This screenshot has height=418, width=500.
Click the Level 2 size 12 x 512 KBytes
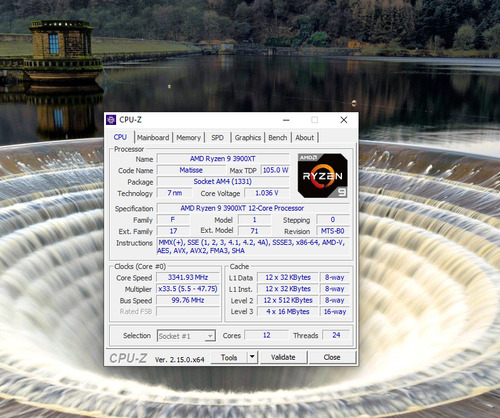(288, 300)
